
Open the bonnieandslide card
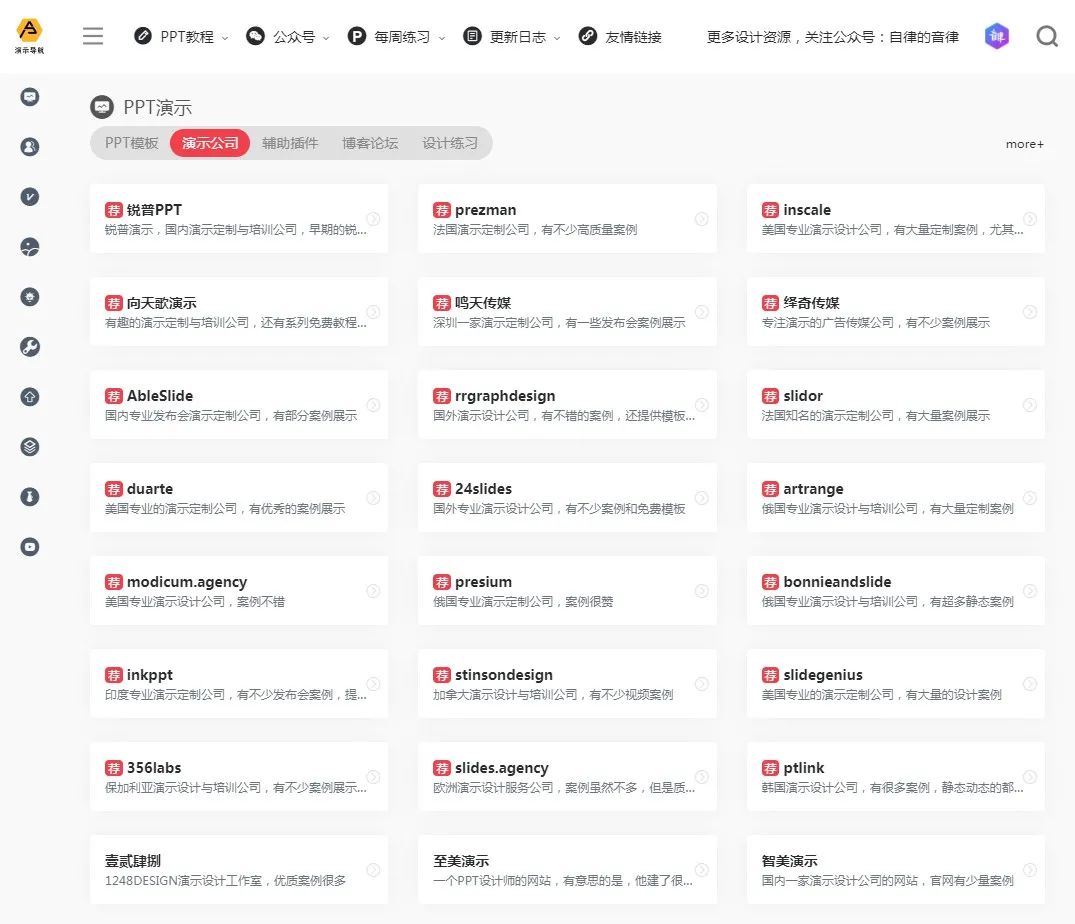click(895, 591)
